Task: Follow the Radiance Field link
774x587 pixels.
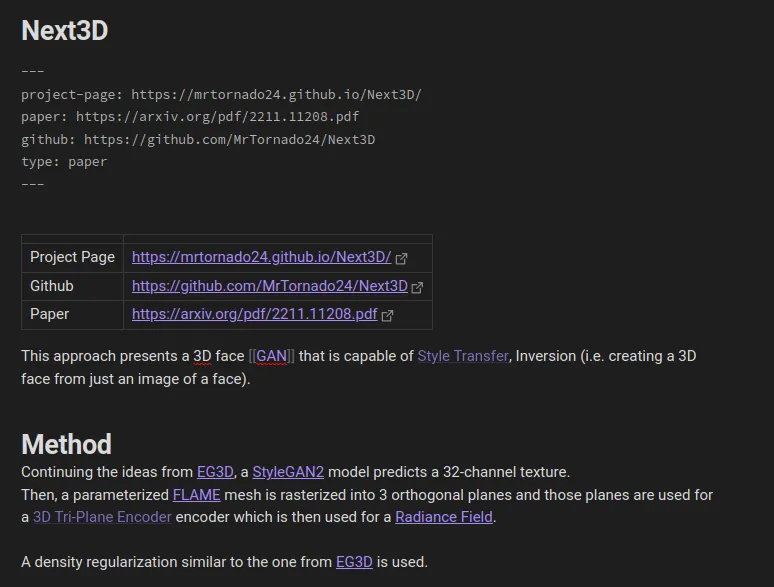Action: point(444,517)
